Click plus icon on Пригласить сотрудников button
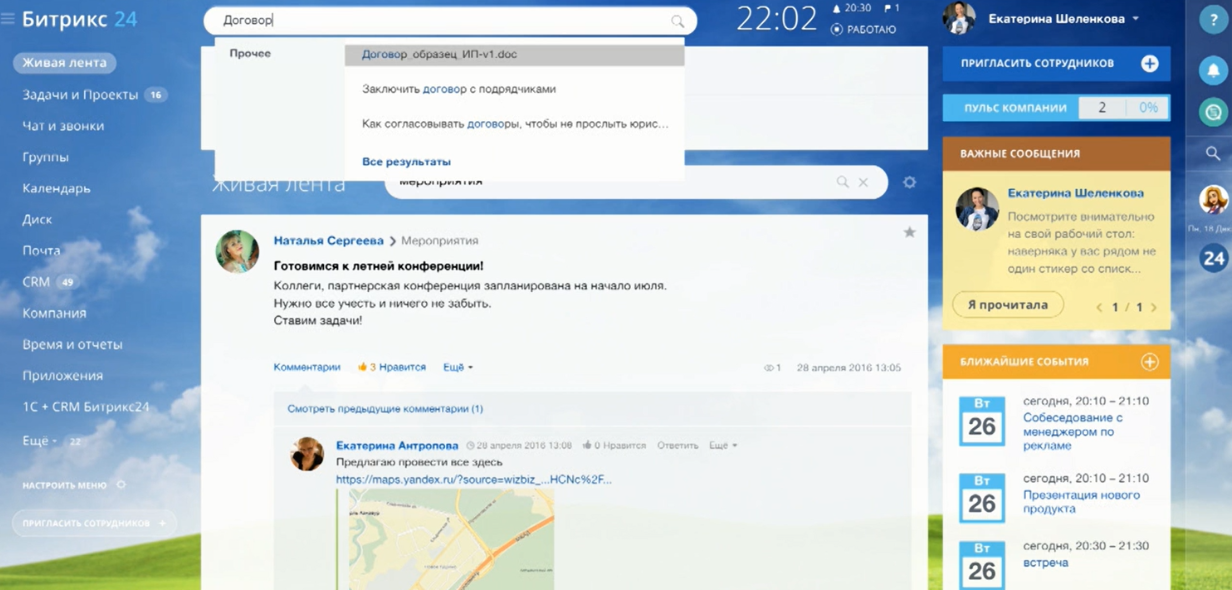Screen dimensions: 1232x590 point(1150,63)
